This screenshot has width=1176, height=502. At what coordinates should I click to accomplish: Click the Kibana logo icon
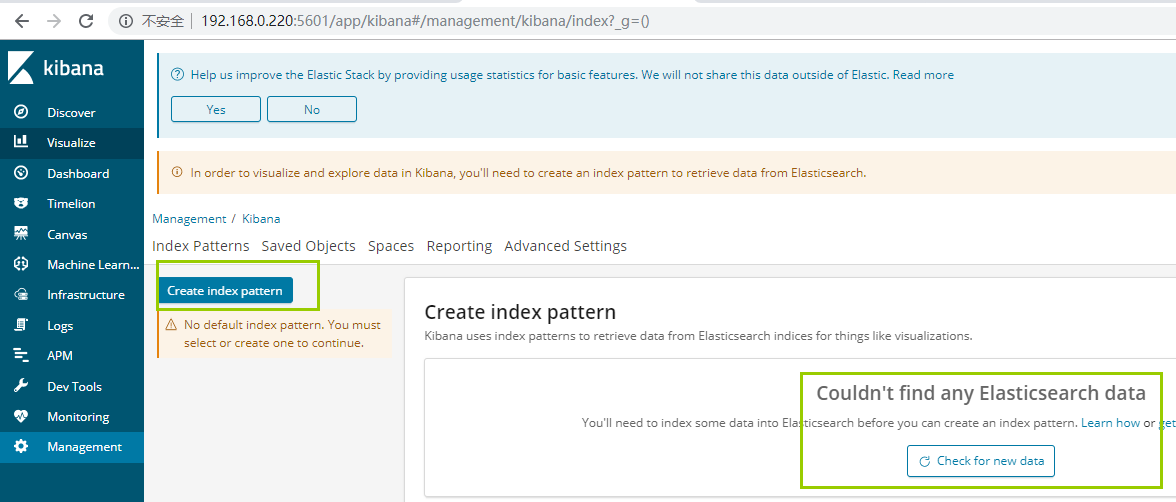(x=21, y=68)
